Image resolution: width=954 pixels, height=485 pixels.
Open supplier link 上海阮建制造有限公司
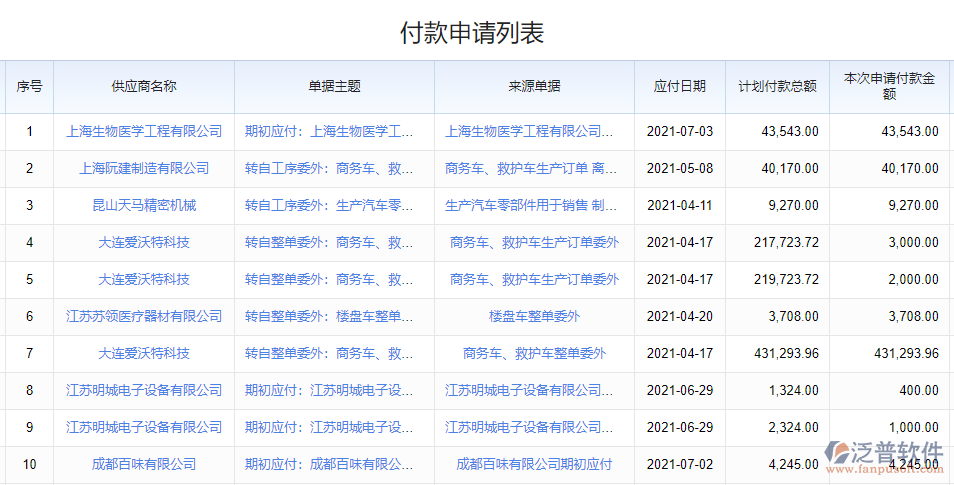(144, 168)
